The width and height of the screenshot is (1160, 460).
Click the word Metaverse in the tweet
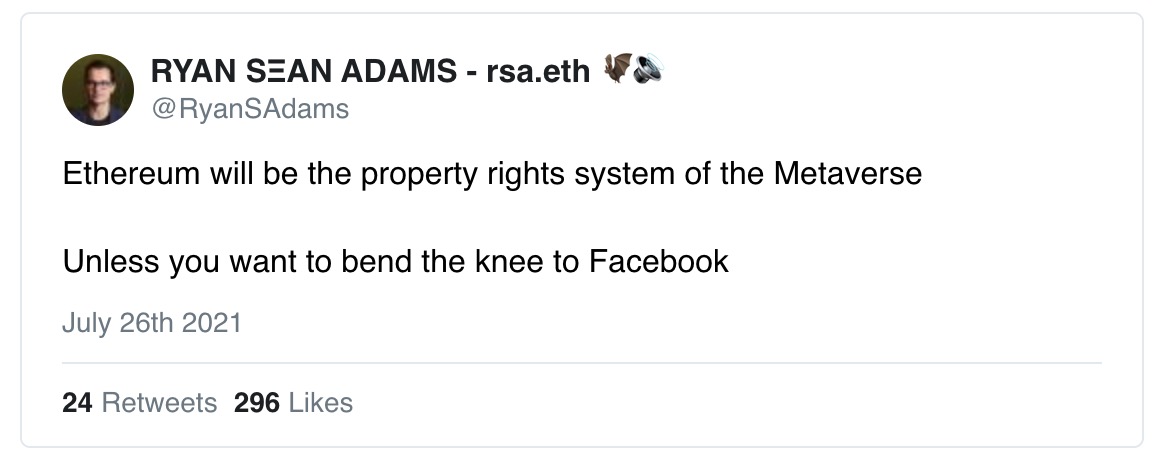(x=848, y=175)
